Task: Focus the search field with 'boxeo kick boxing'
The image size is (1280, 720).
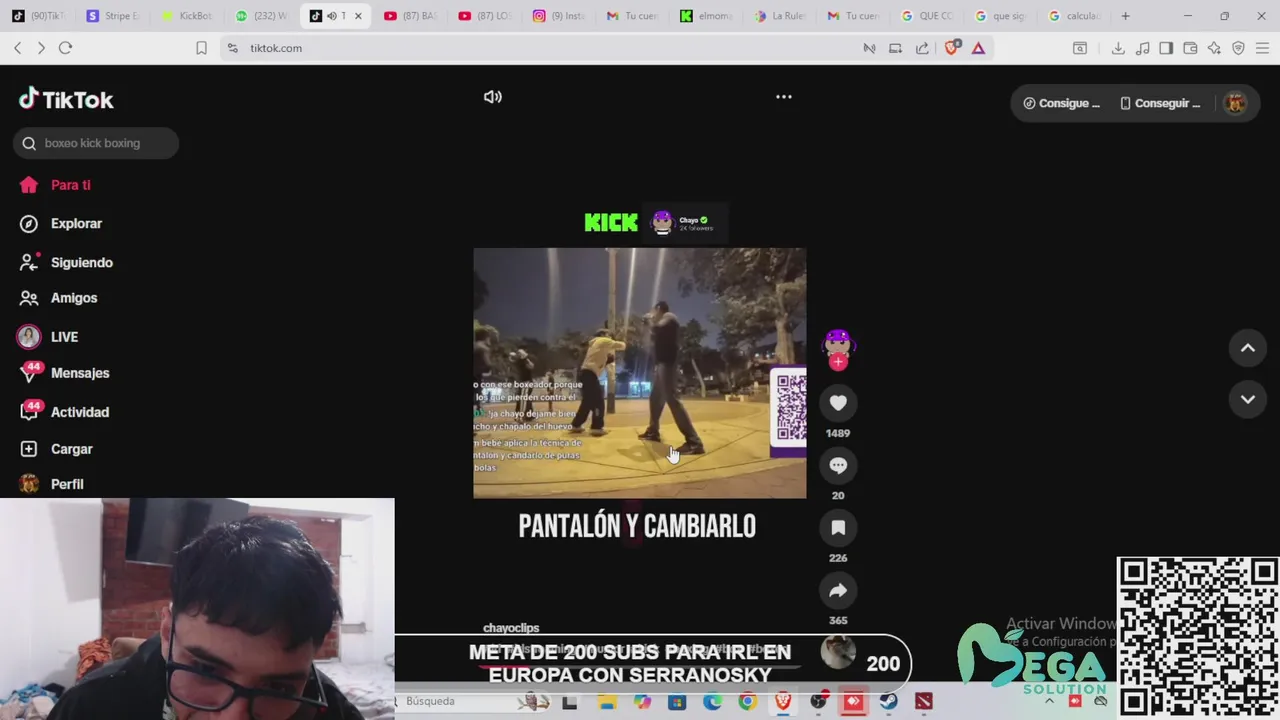Action: [96, 143]
